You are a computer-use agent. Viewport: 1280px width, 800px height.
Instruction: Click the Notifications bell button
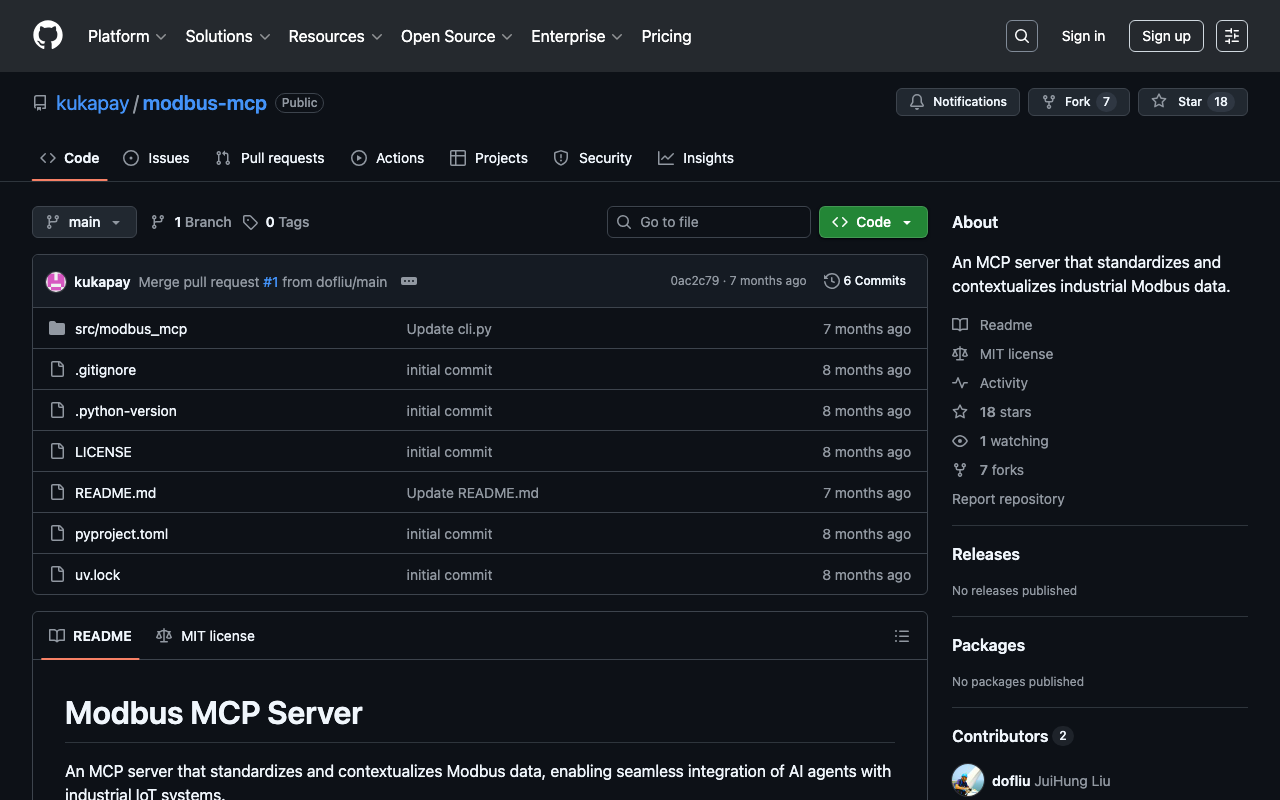958,102
